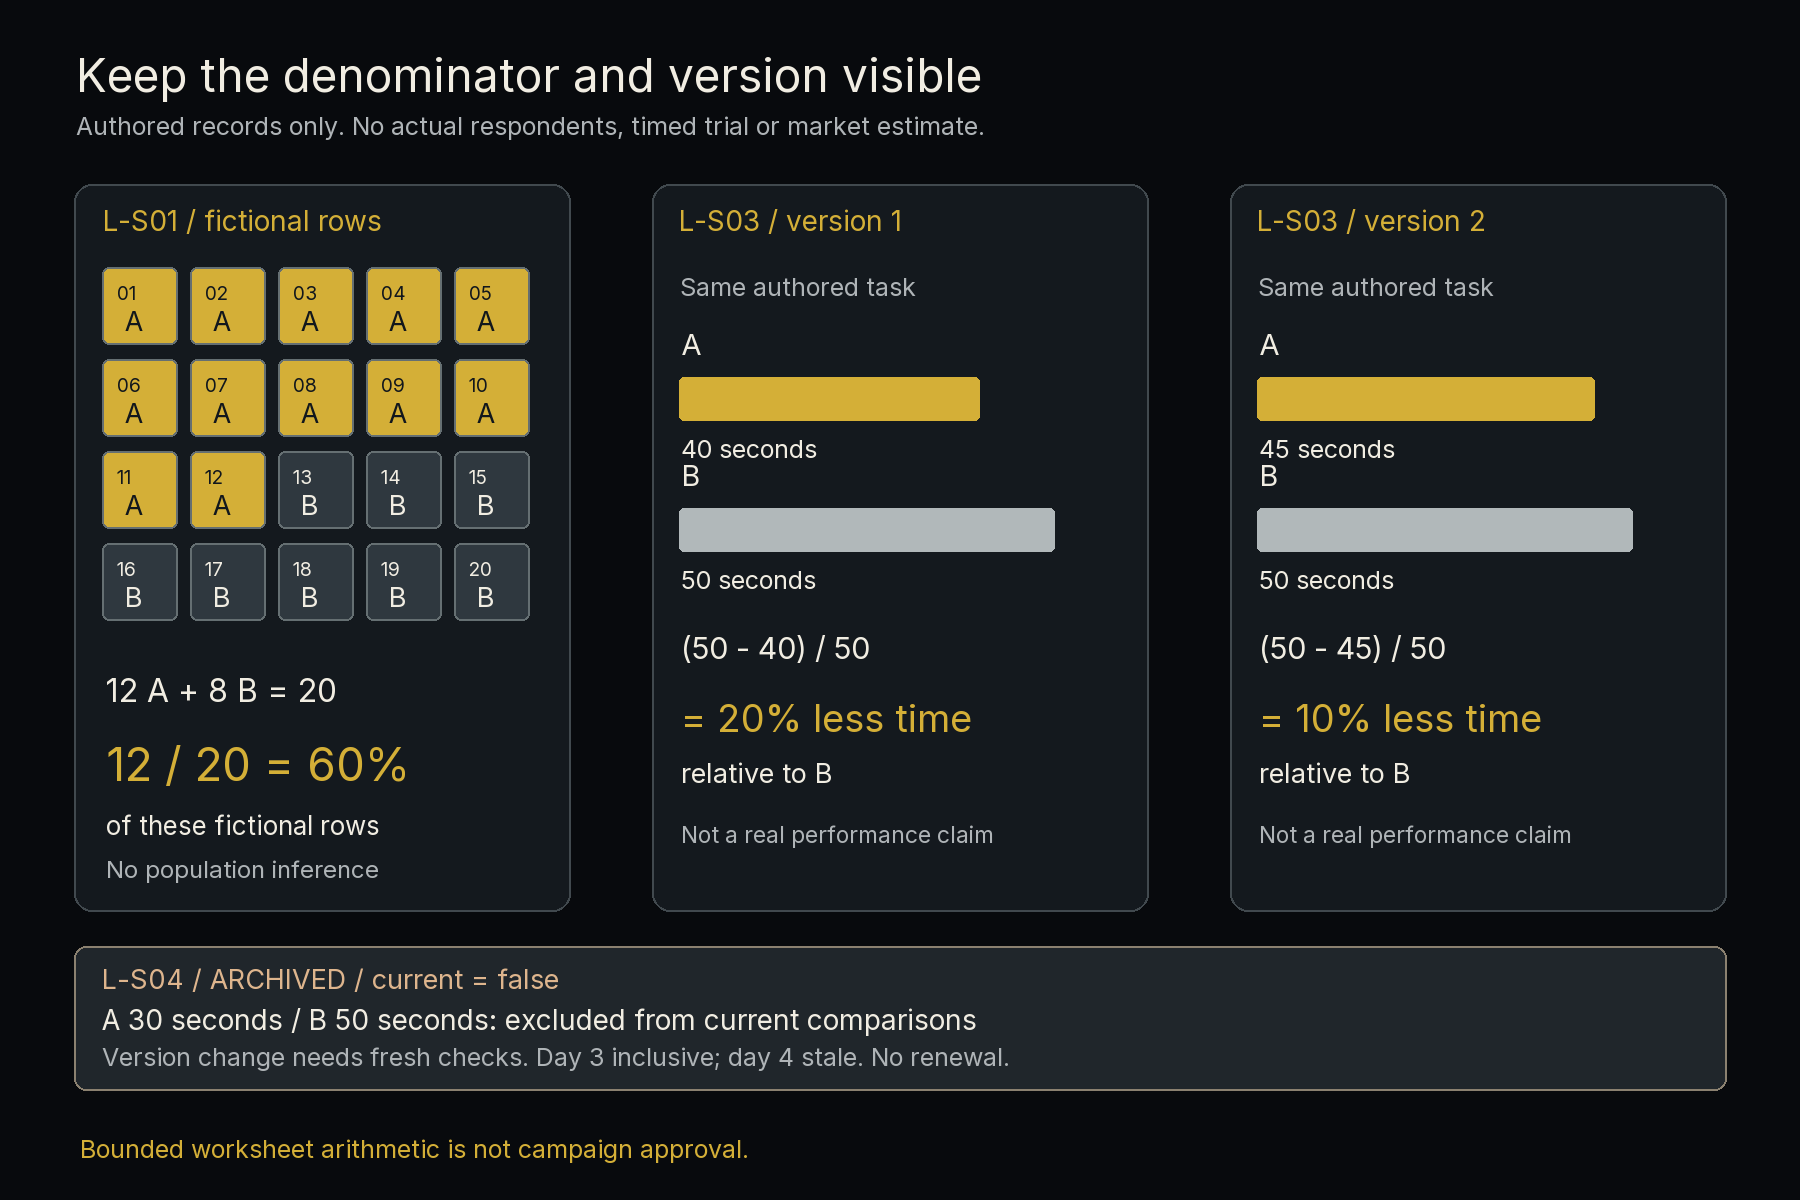Screen dimensions: 1800x1200
Task: Choose row tile 15 B
Action: click(492, 490)
